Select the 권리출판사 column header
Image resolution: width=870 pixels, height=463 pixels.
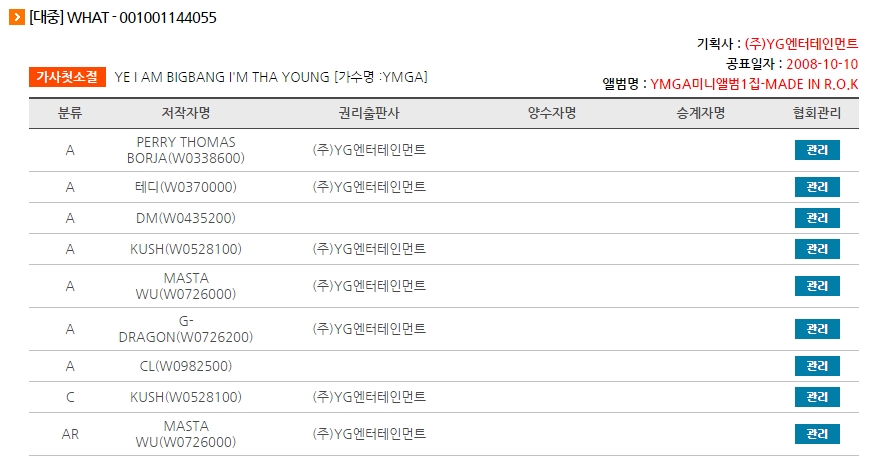click(369, 113)
